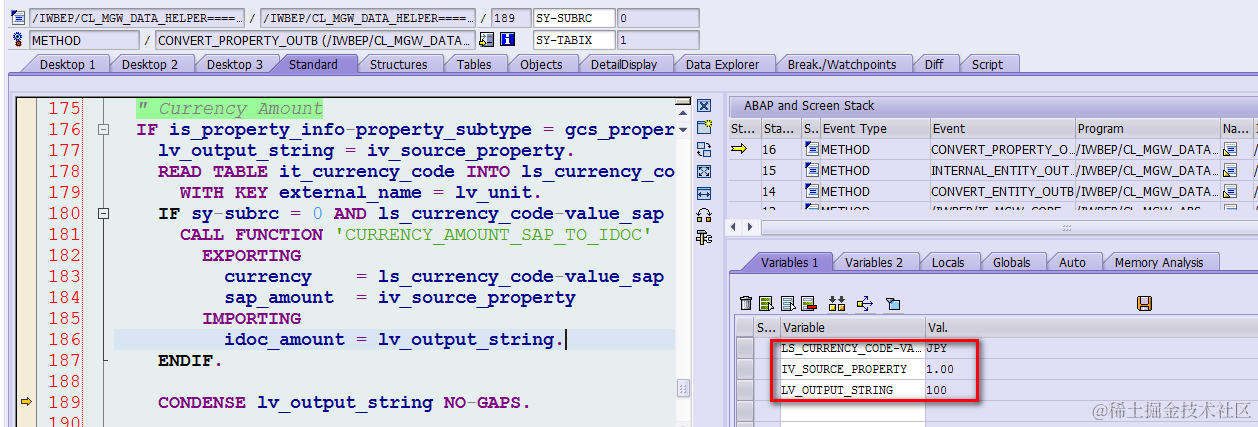Click the trash delete icon in Variables toolbar
This screenshot has height=427, width=1258.
pyautogui.click(x=745, y=303)
